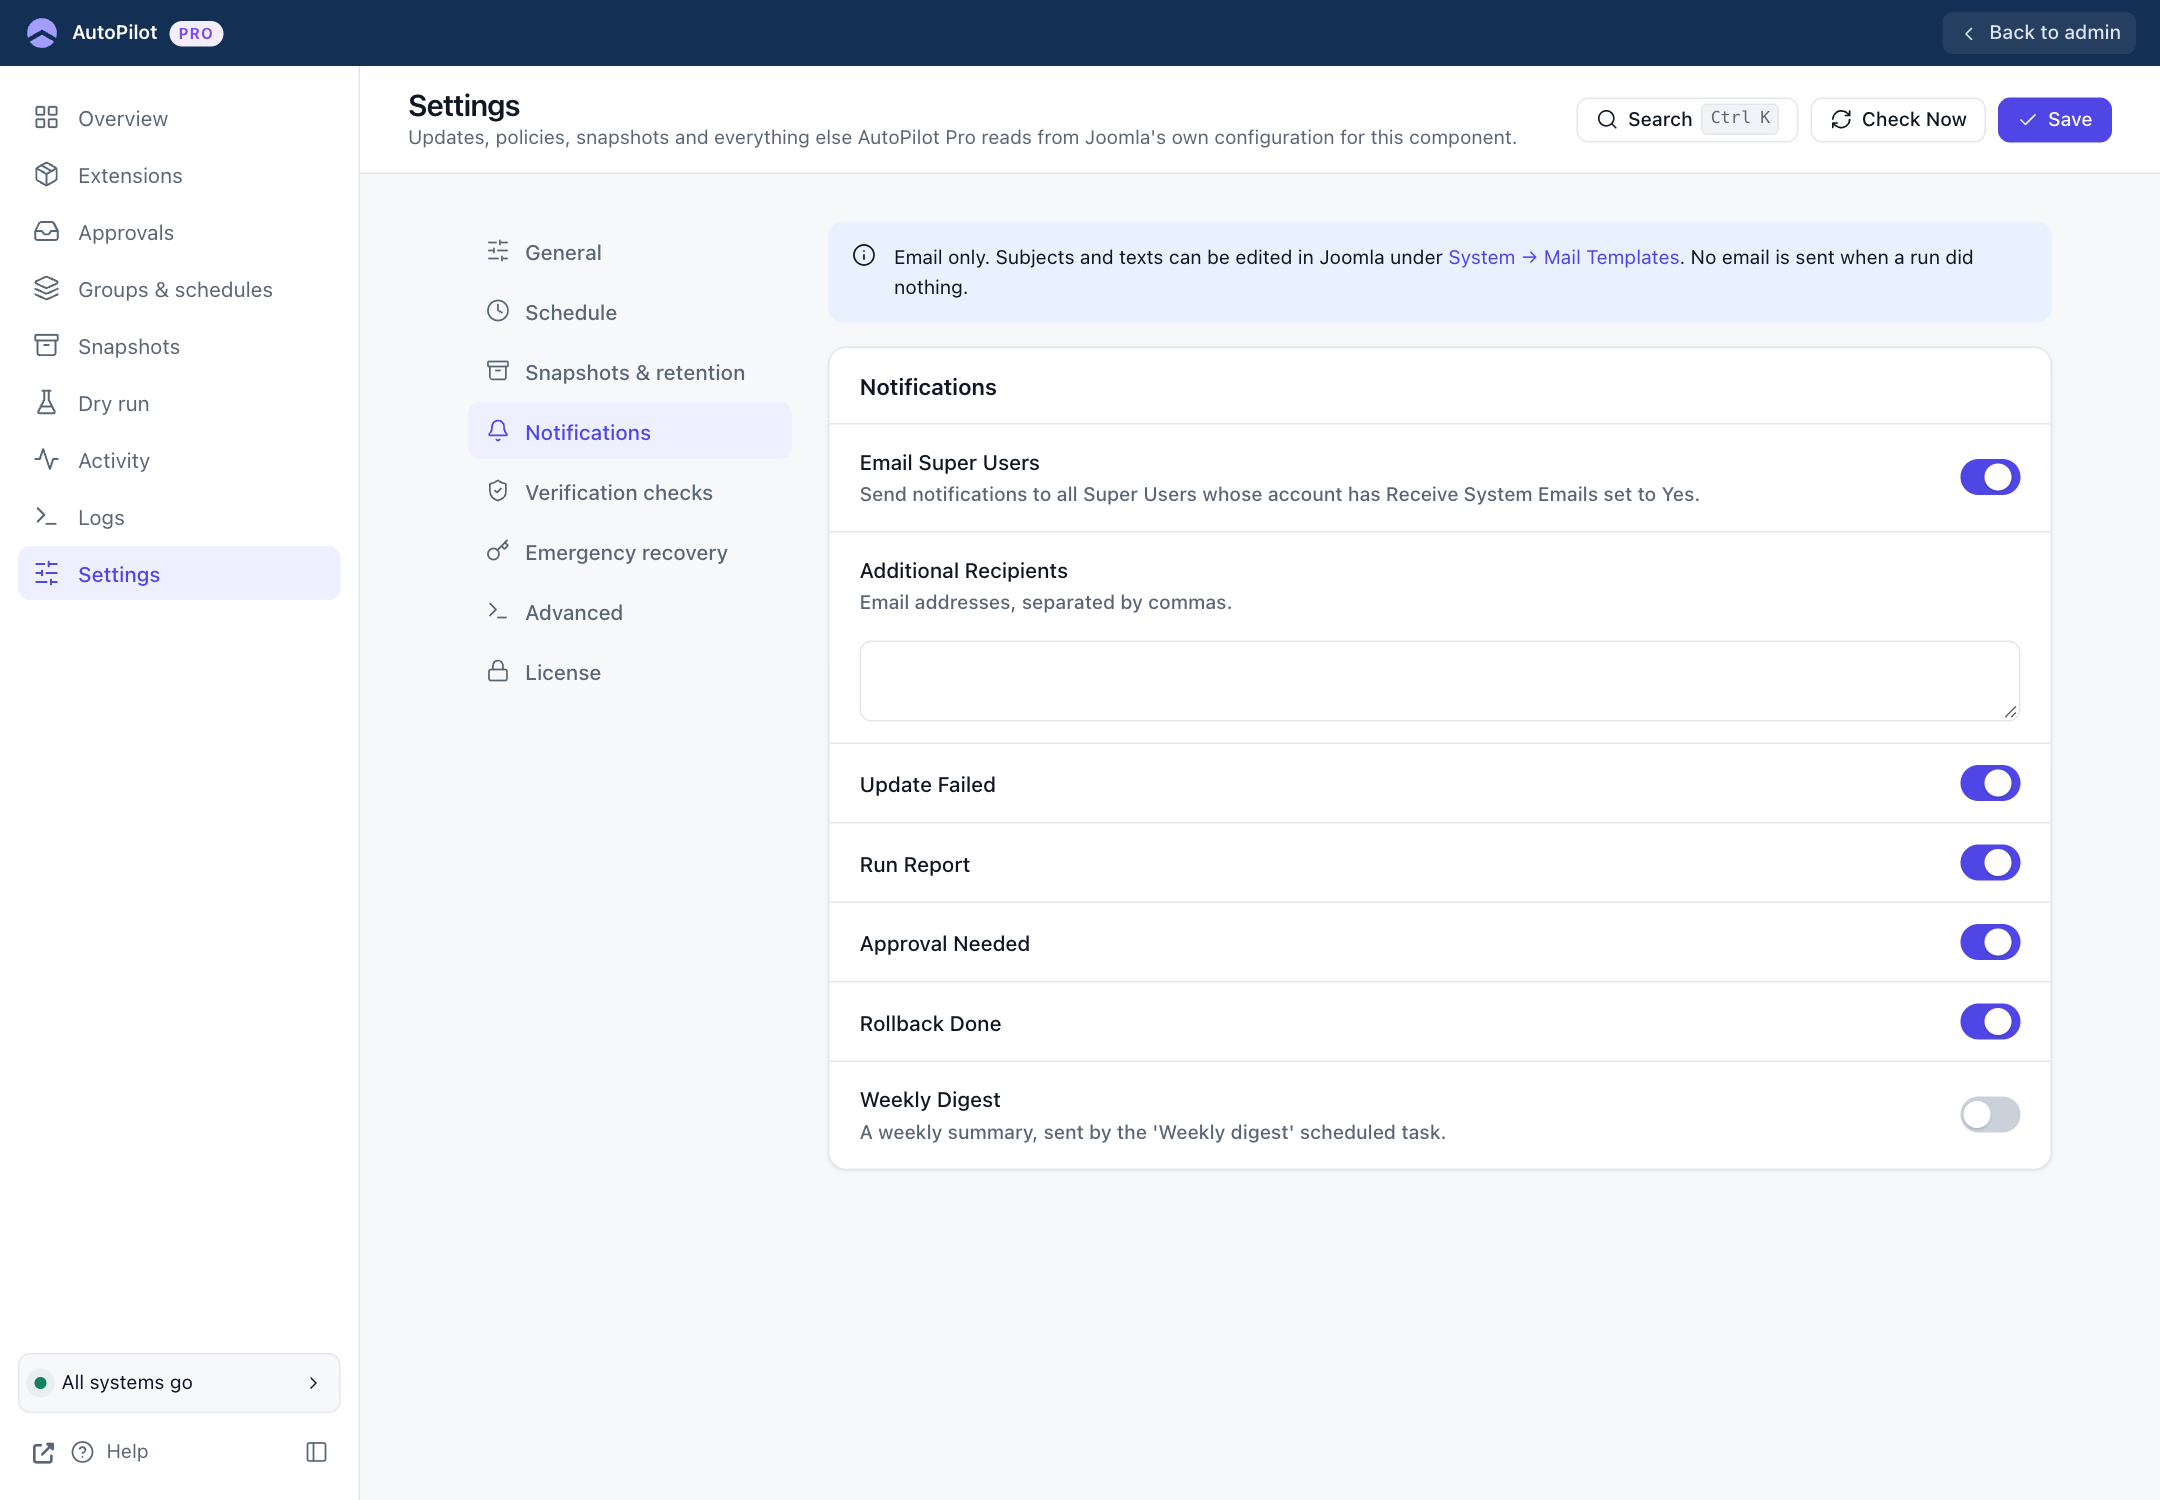Click the shield icon for Verification checks
The image size is (2160, 1500).
tap(498, 491)
